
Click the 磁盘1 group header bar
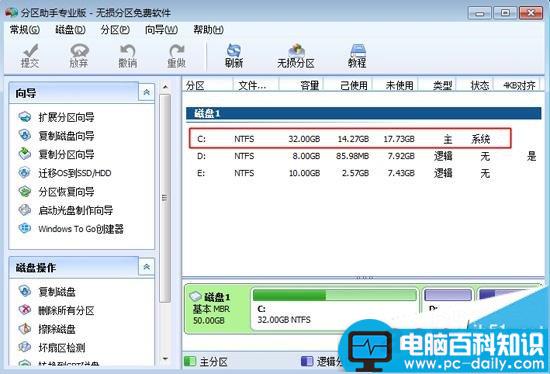363,113
